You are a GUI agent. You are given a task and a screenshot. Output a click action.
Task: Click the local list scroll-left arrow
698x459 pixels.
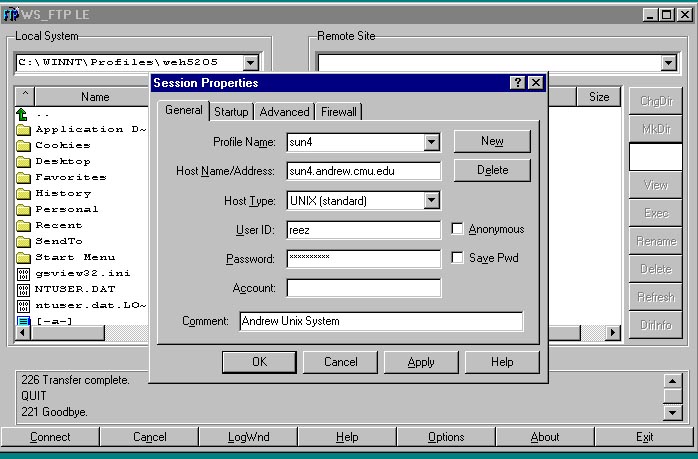point(23,333)
